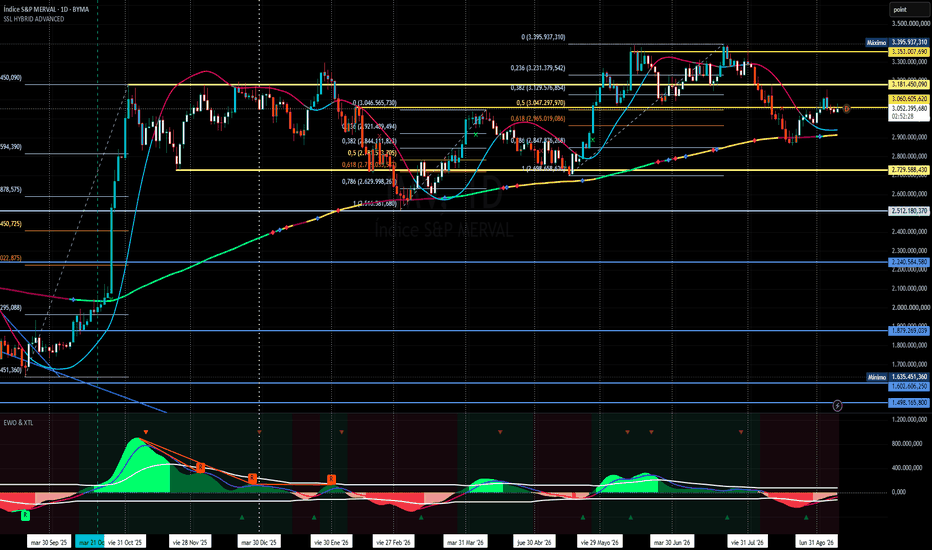Viewport: 932px width, 550px height.
Task: Open the point selector box at top right
Action: (909, 10)
